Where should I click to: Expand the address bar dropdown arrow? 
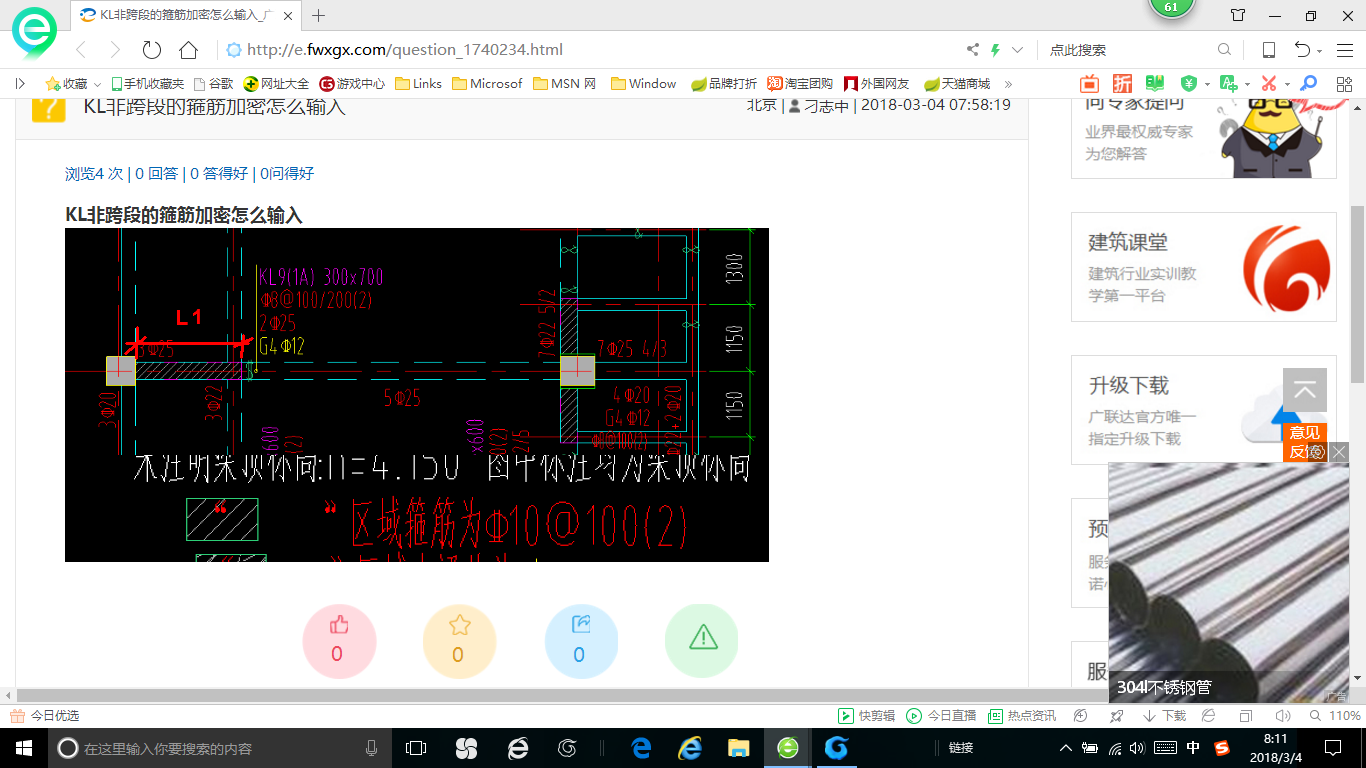point(1018,50)
